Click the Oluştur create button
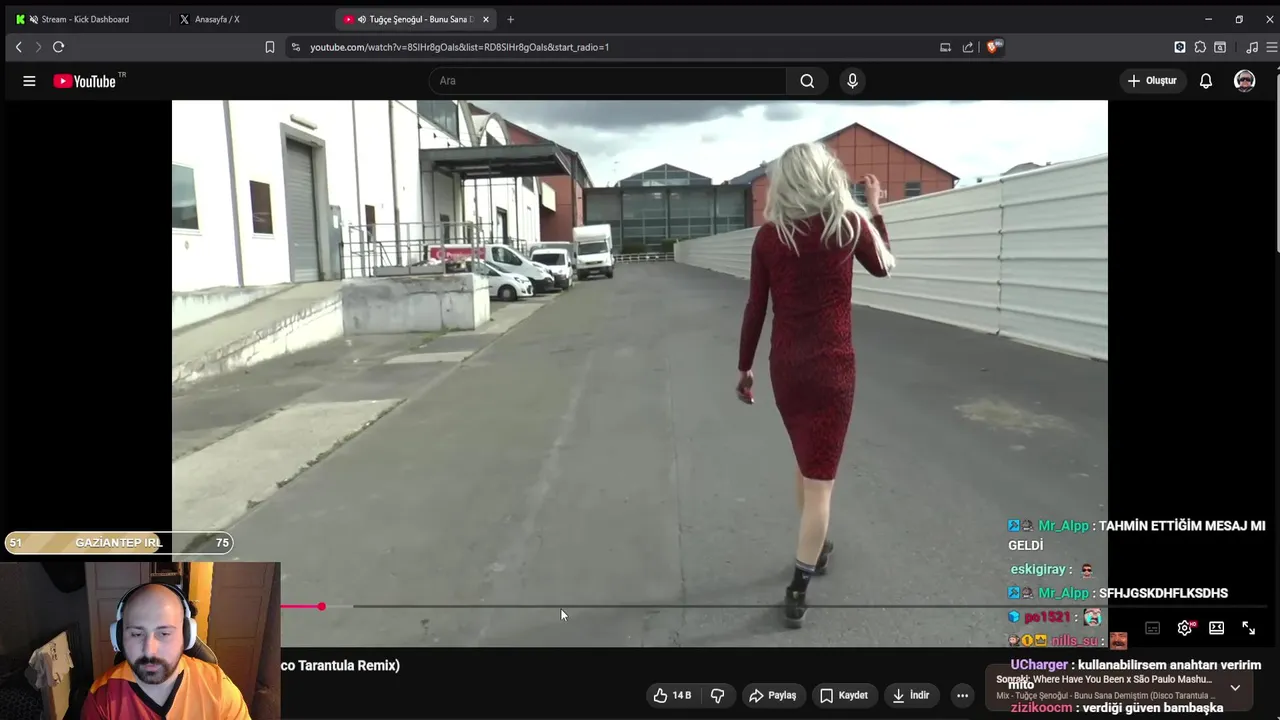Viewport: 1280px width, 720px height. pos(1152,81)
